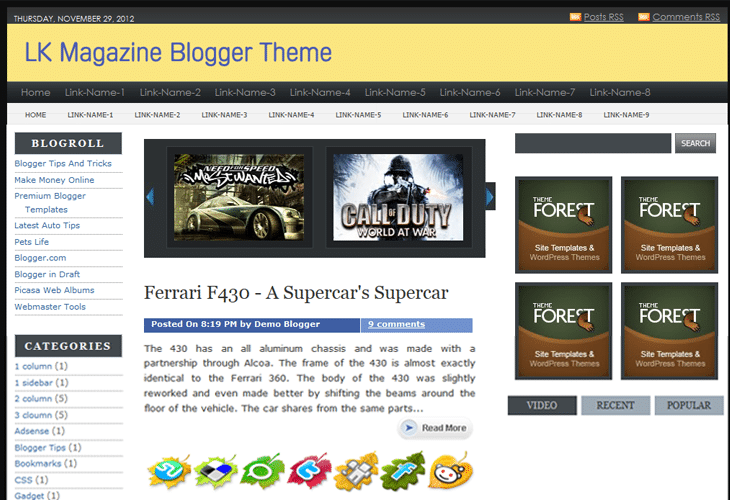Open the 1 sidebar category
The width and height of the screenshot is (730, 500).
point(34,383)
